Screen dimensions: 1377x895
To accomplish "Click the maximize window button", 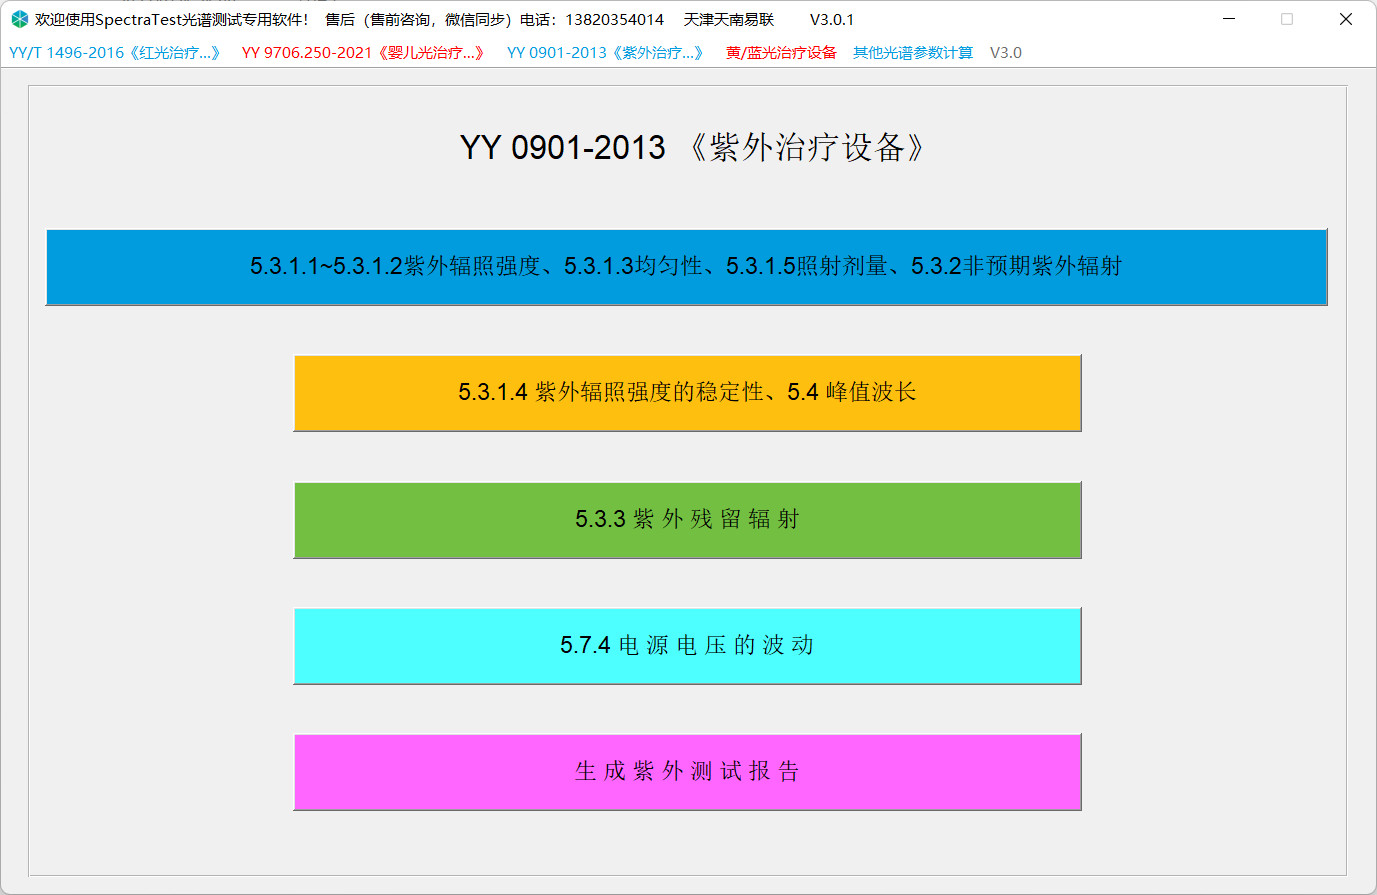I will (1287, 19).
